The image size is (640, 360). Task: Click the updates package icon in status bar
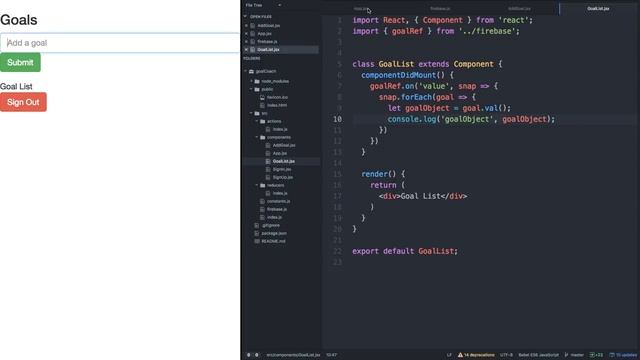click(611, 355)
